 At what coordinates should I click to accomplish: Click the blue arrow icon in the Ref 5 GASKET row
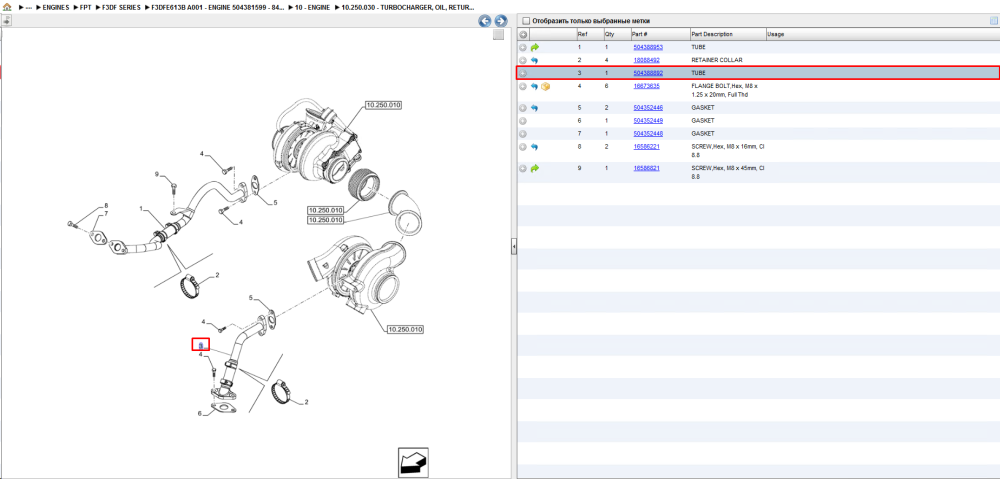534,108
